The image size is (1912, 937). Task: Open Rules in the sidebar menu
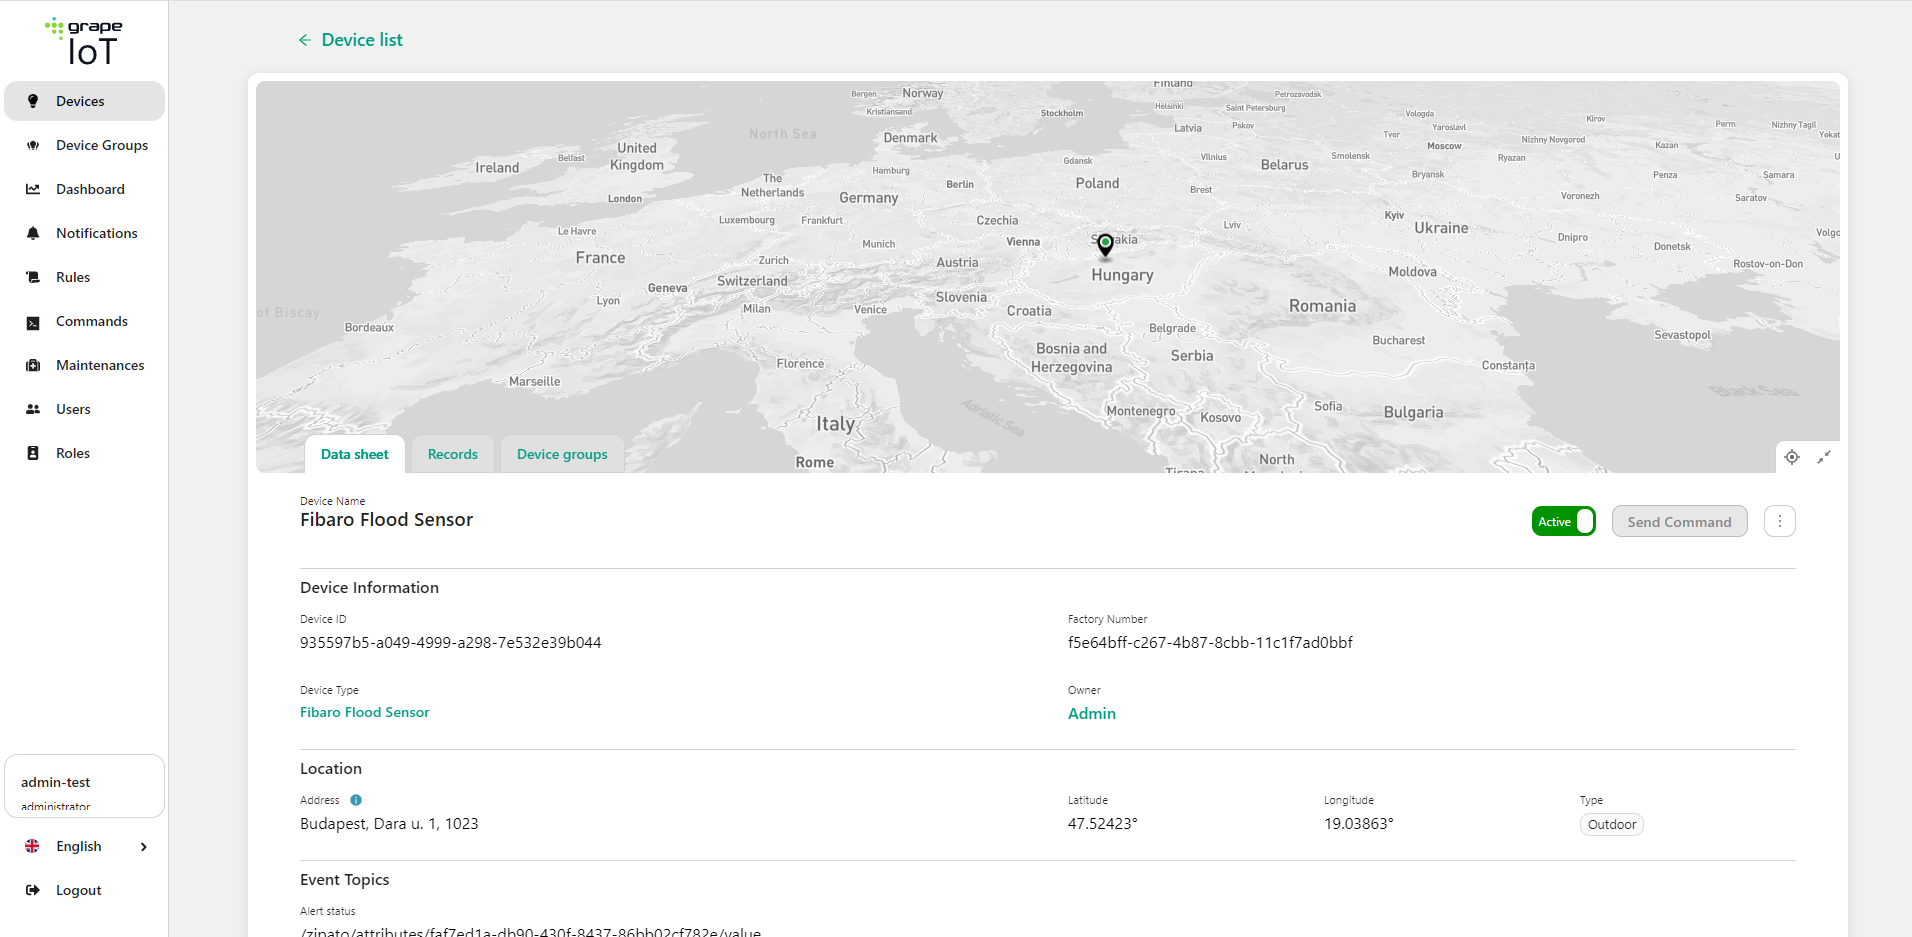click(84, 277)
